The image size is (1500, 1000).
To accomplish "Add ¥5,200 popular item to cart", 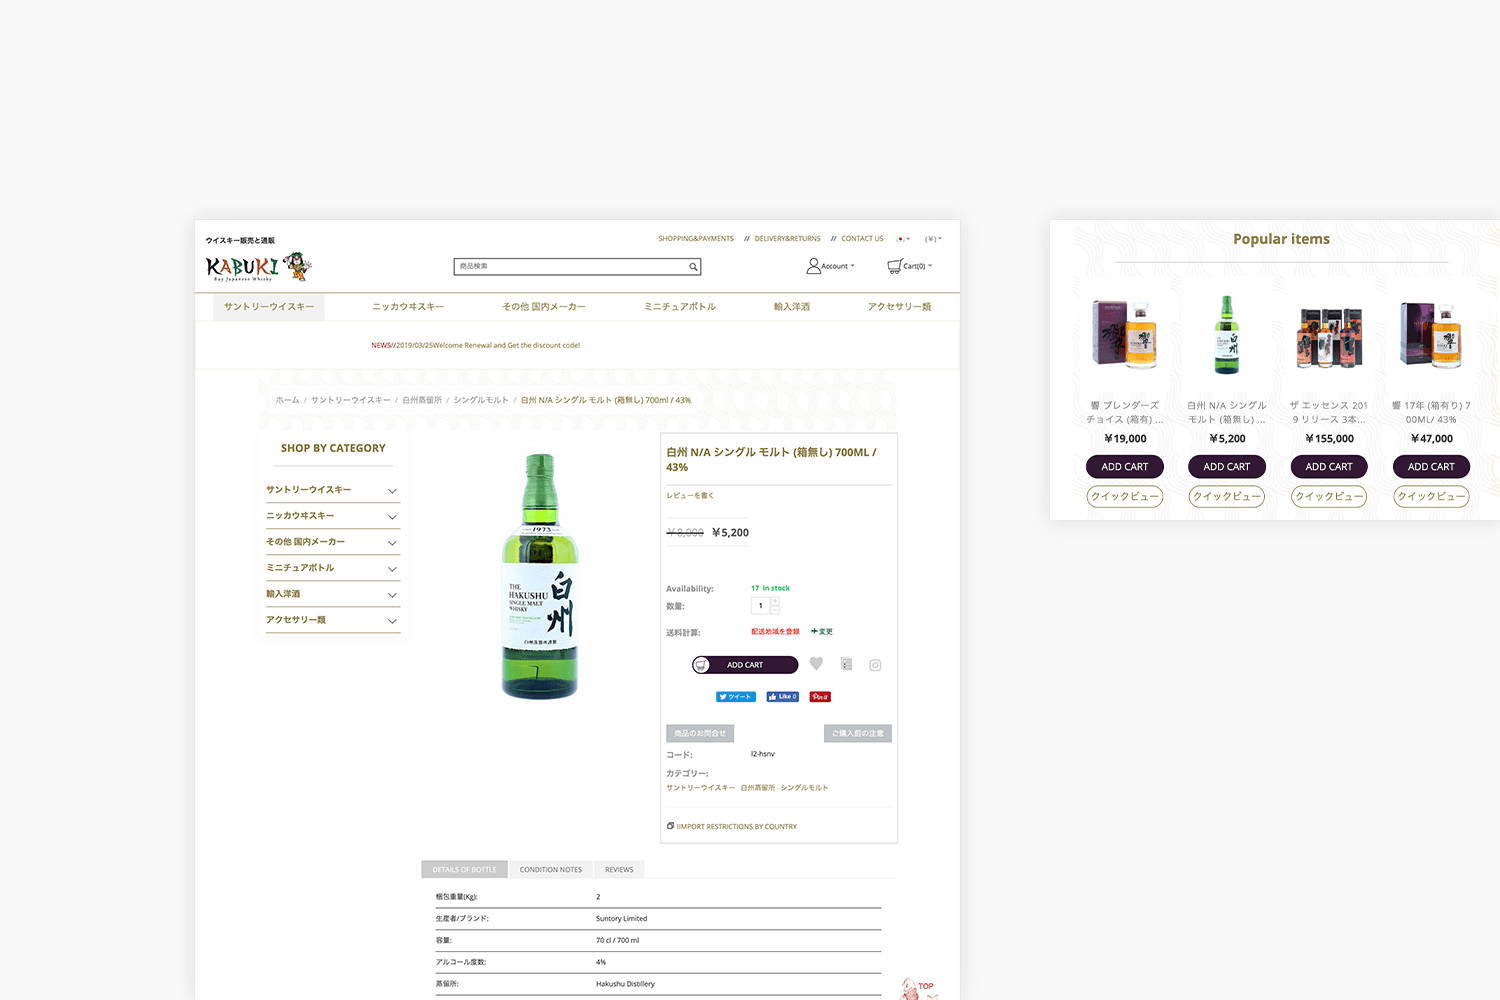I will pos(1227,467).
